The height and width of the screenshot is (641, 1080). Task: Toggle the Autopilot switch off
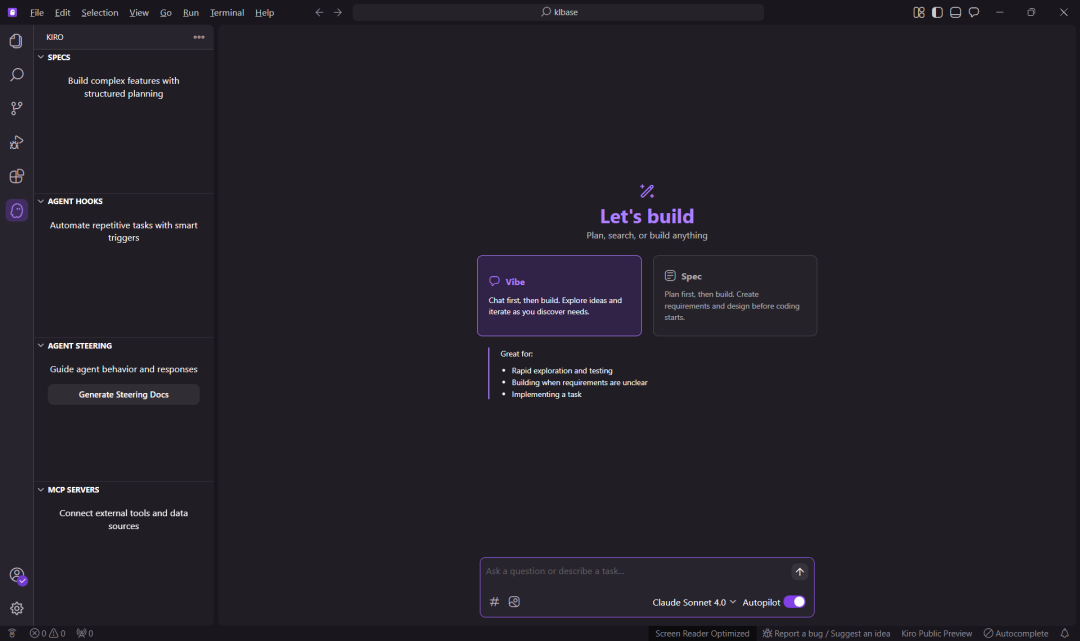tap(794, 602)
